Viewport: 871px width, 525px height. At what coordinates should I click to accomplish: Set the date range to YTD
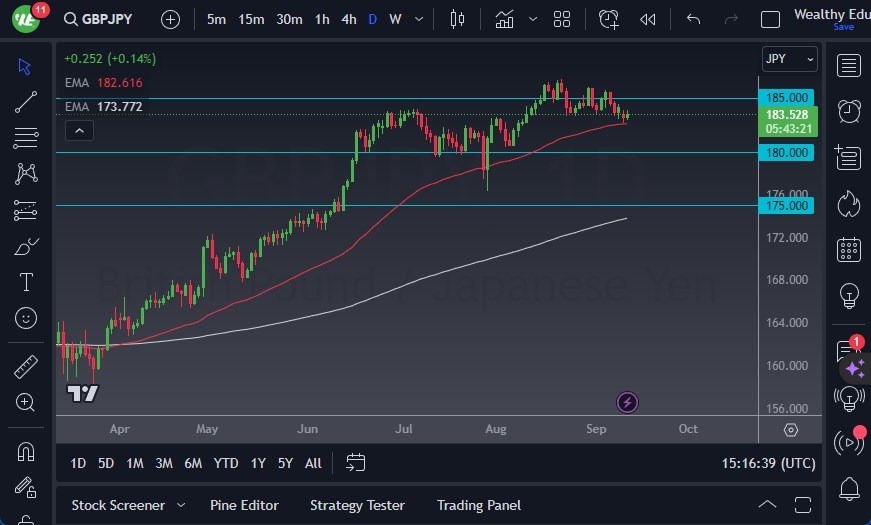226,463
